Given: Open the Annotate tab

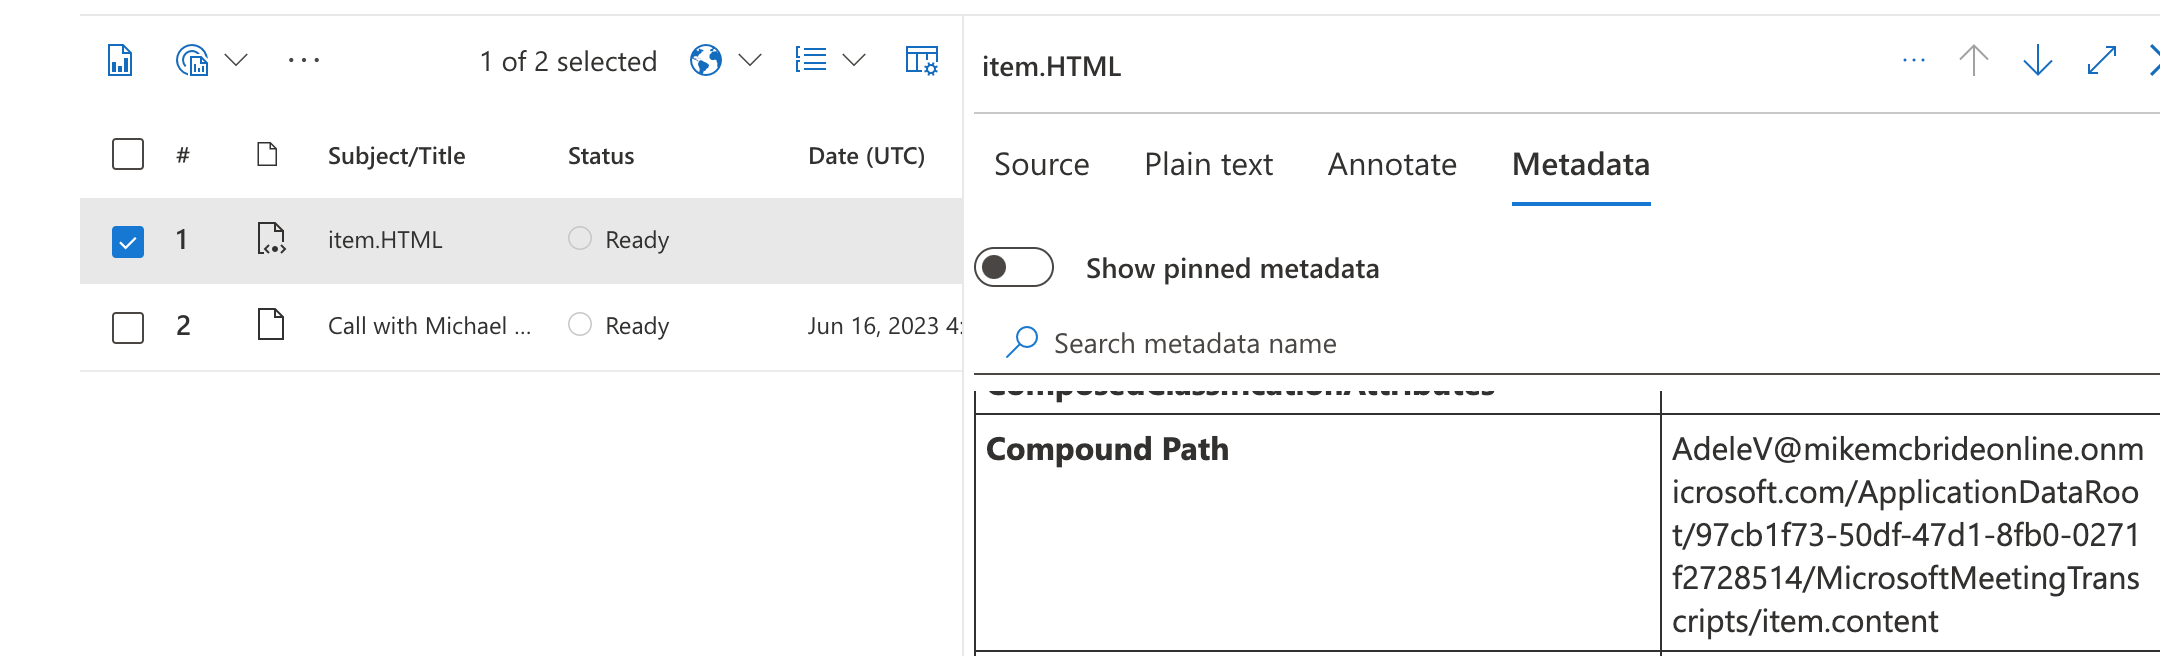Looking at the screenshot, I should point(1392,165).
